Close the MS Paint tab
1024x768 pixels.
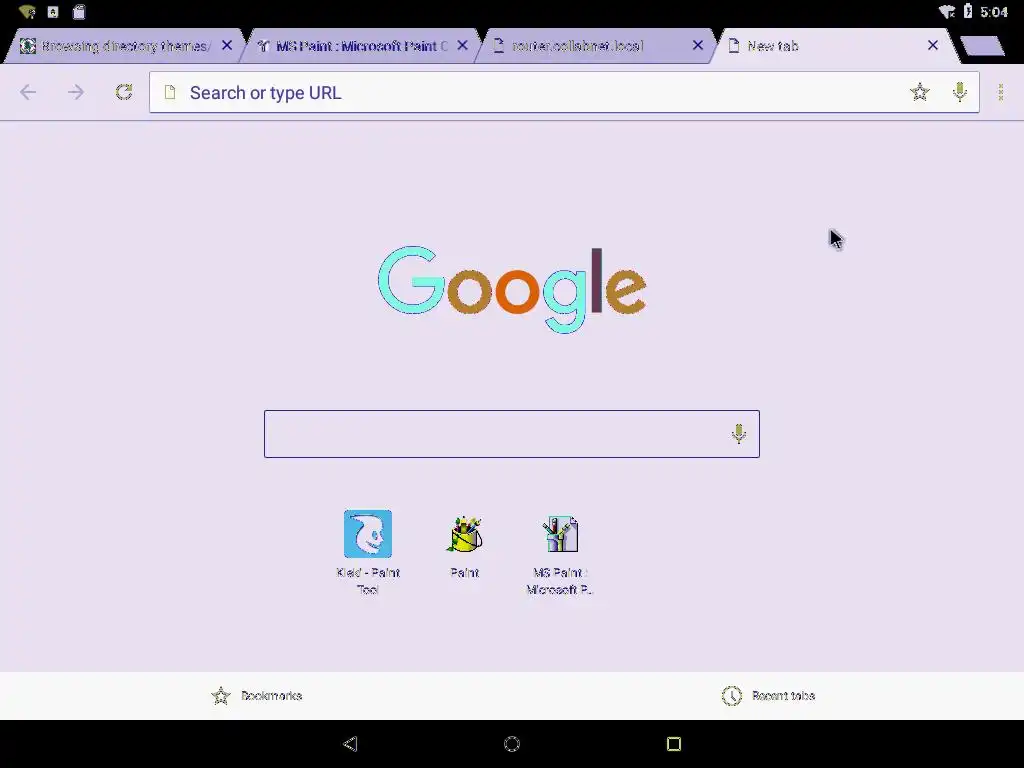(462, 45)
